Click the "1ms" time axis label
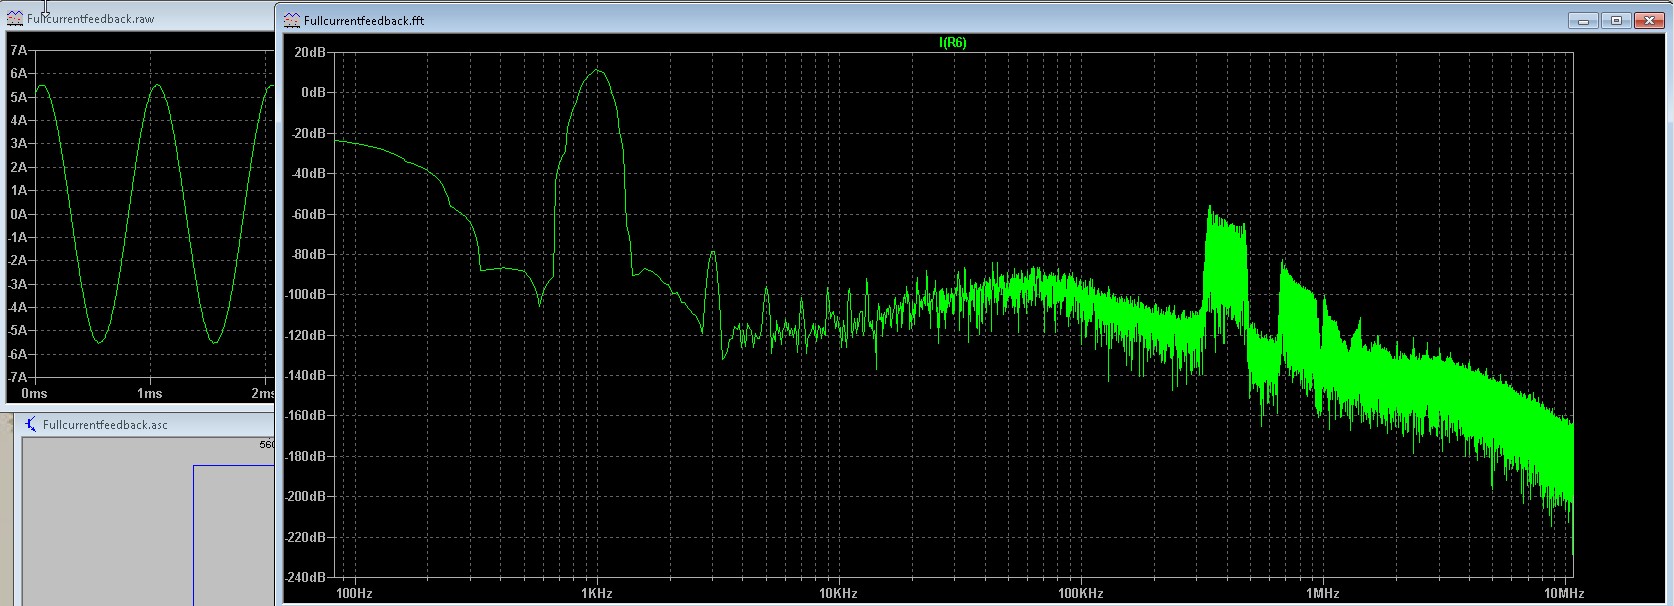 coord(150,394)
